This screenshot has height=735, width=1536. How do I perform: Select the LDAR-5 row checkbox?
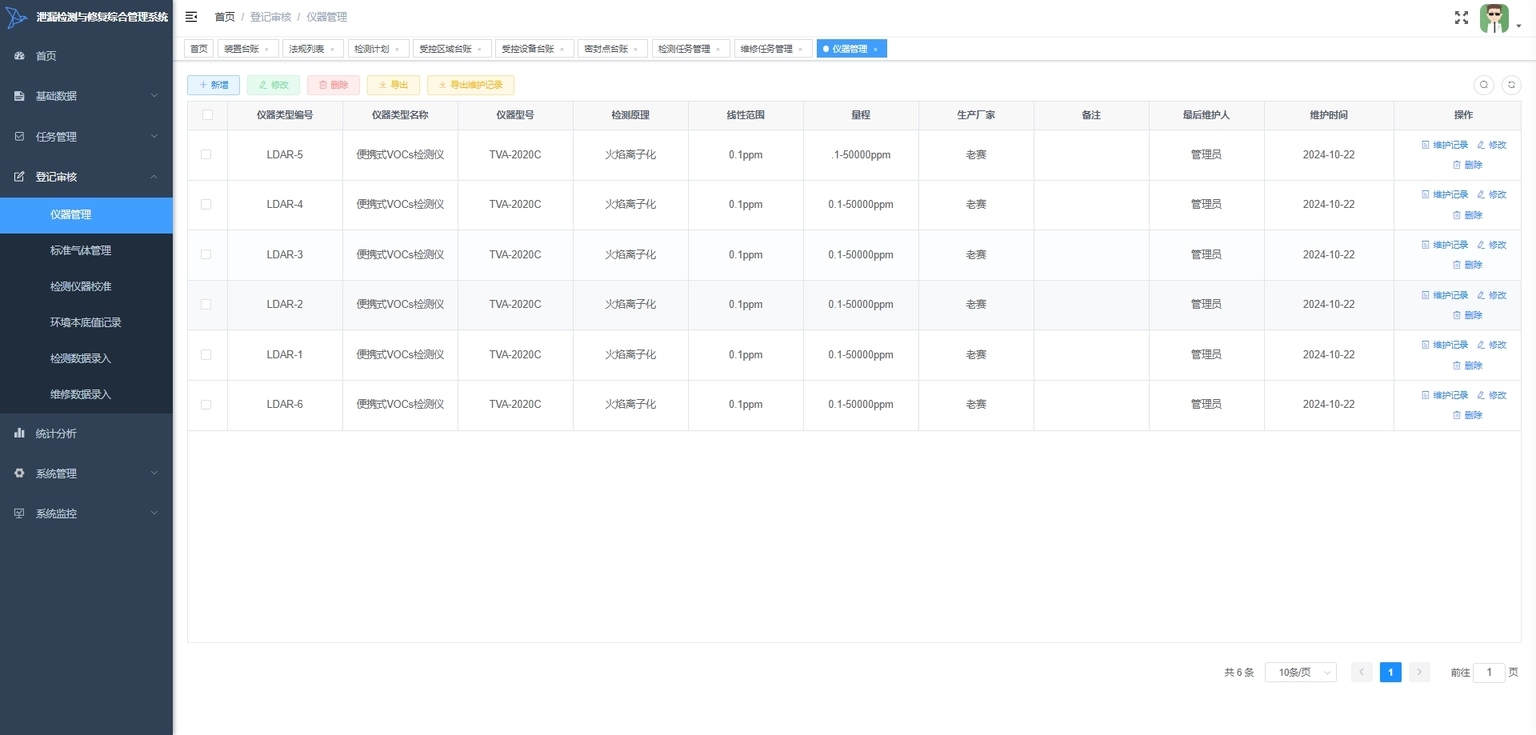207,155
